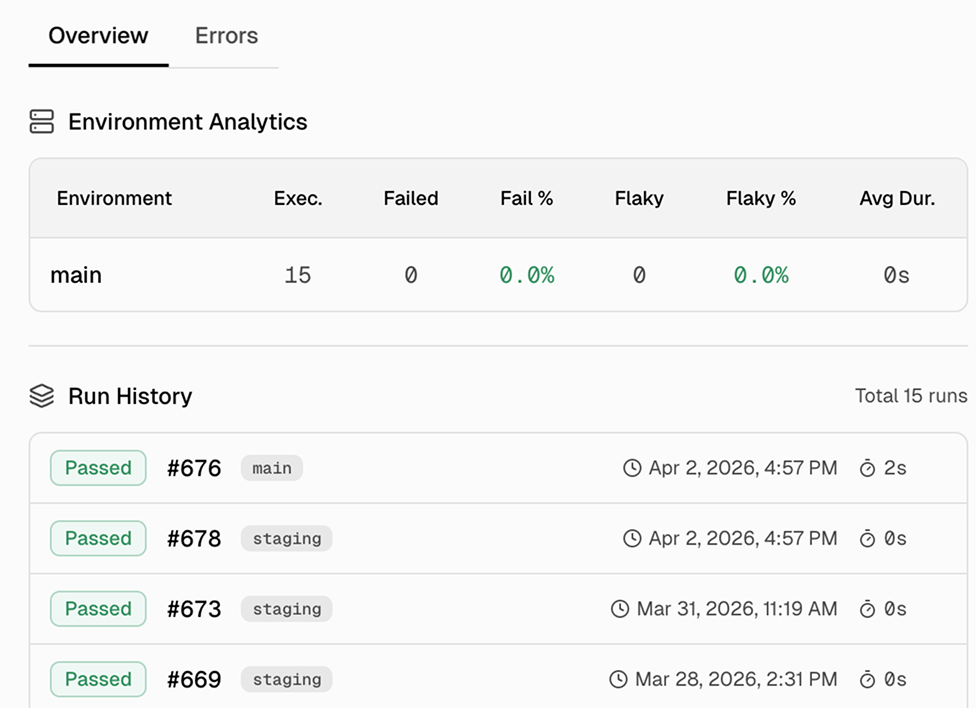The image size is (976, 708).
Task: Select the main environment row name
Action: pyautogui.click(x=76, y=275)
